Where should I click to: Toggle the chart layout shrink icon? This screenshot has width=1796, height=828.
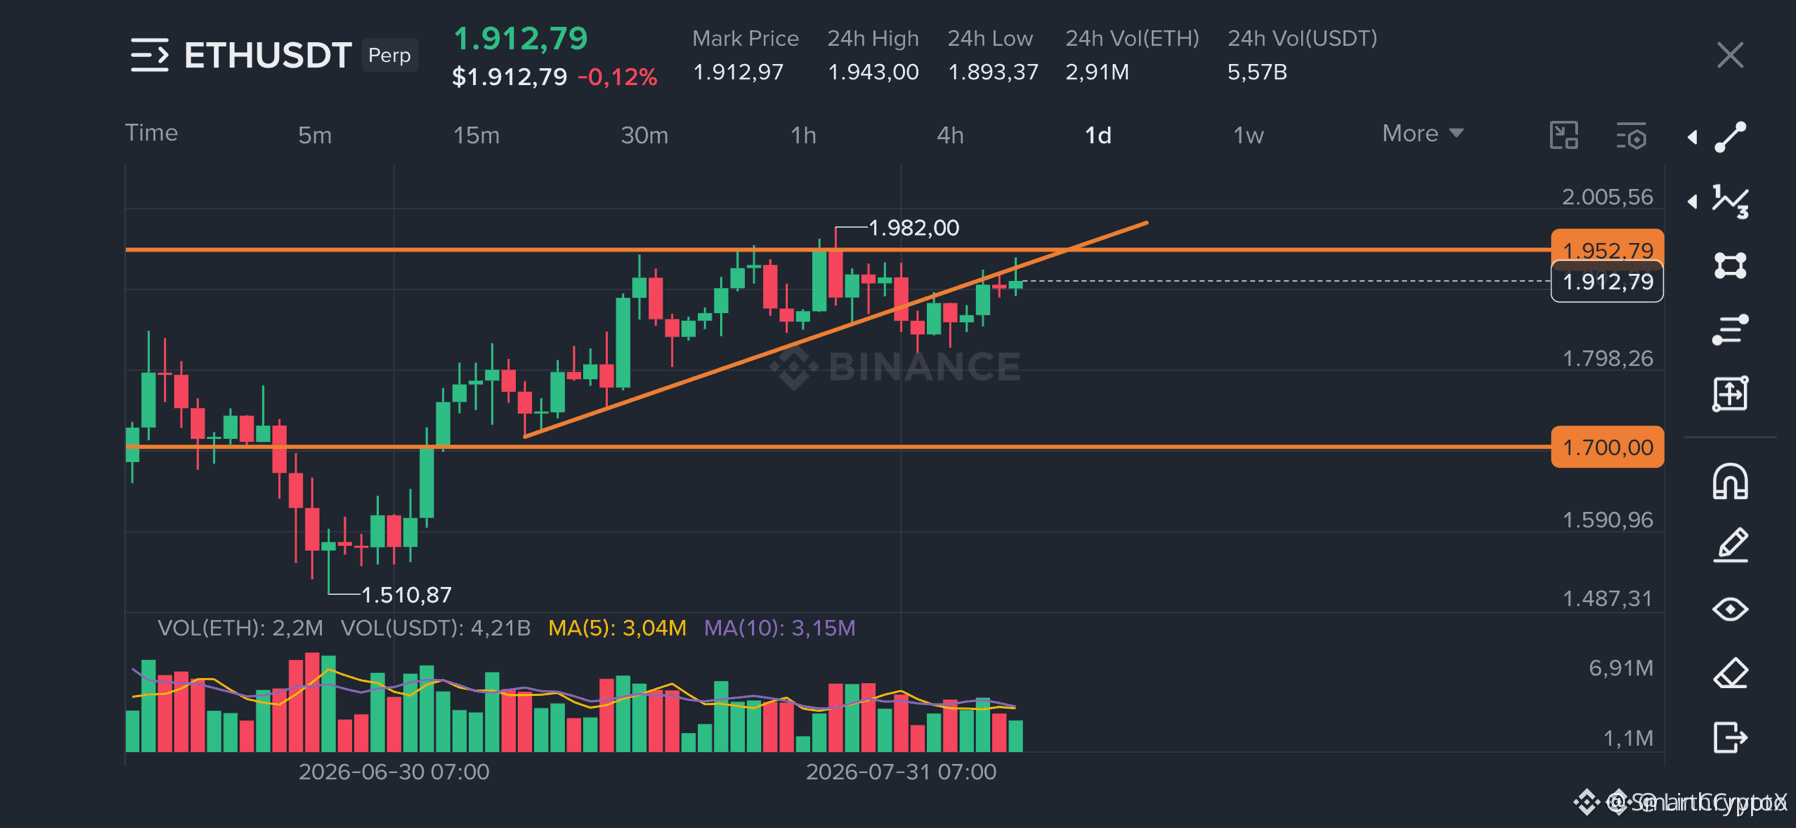tap(1564, 136)
